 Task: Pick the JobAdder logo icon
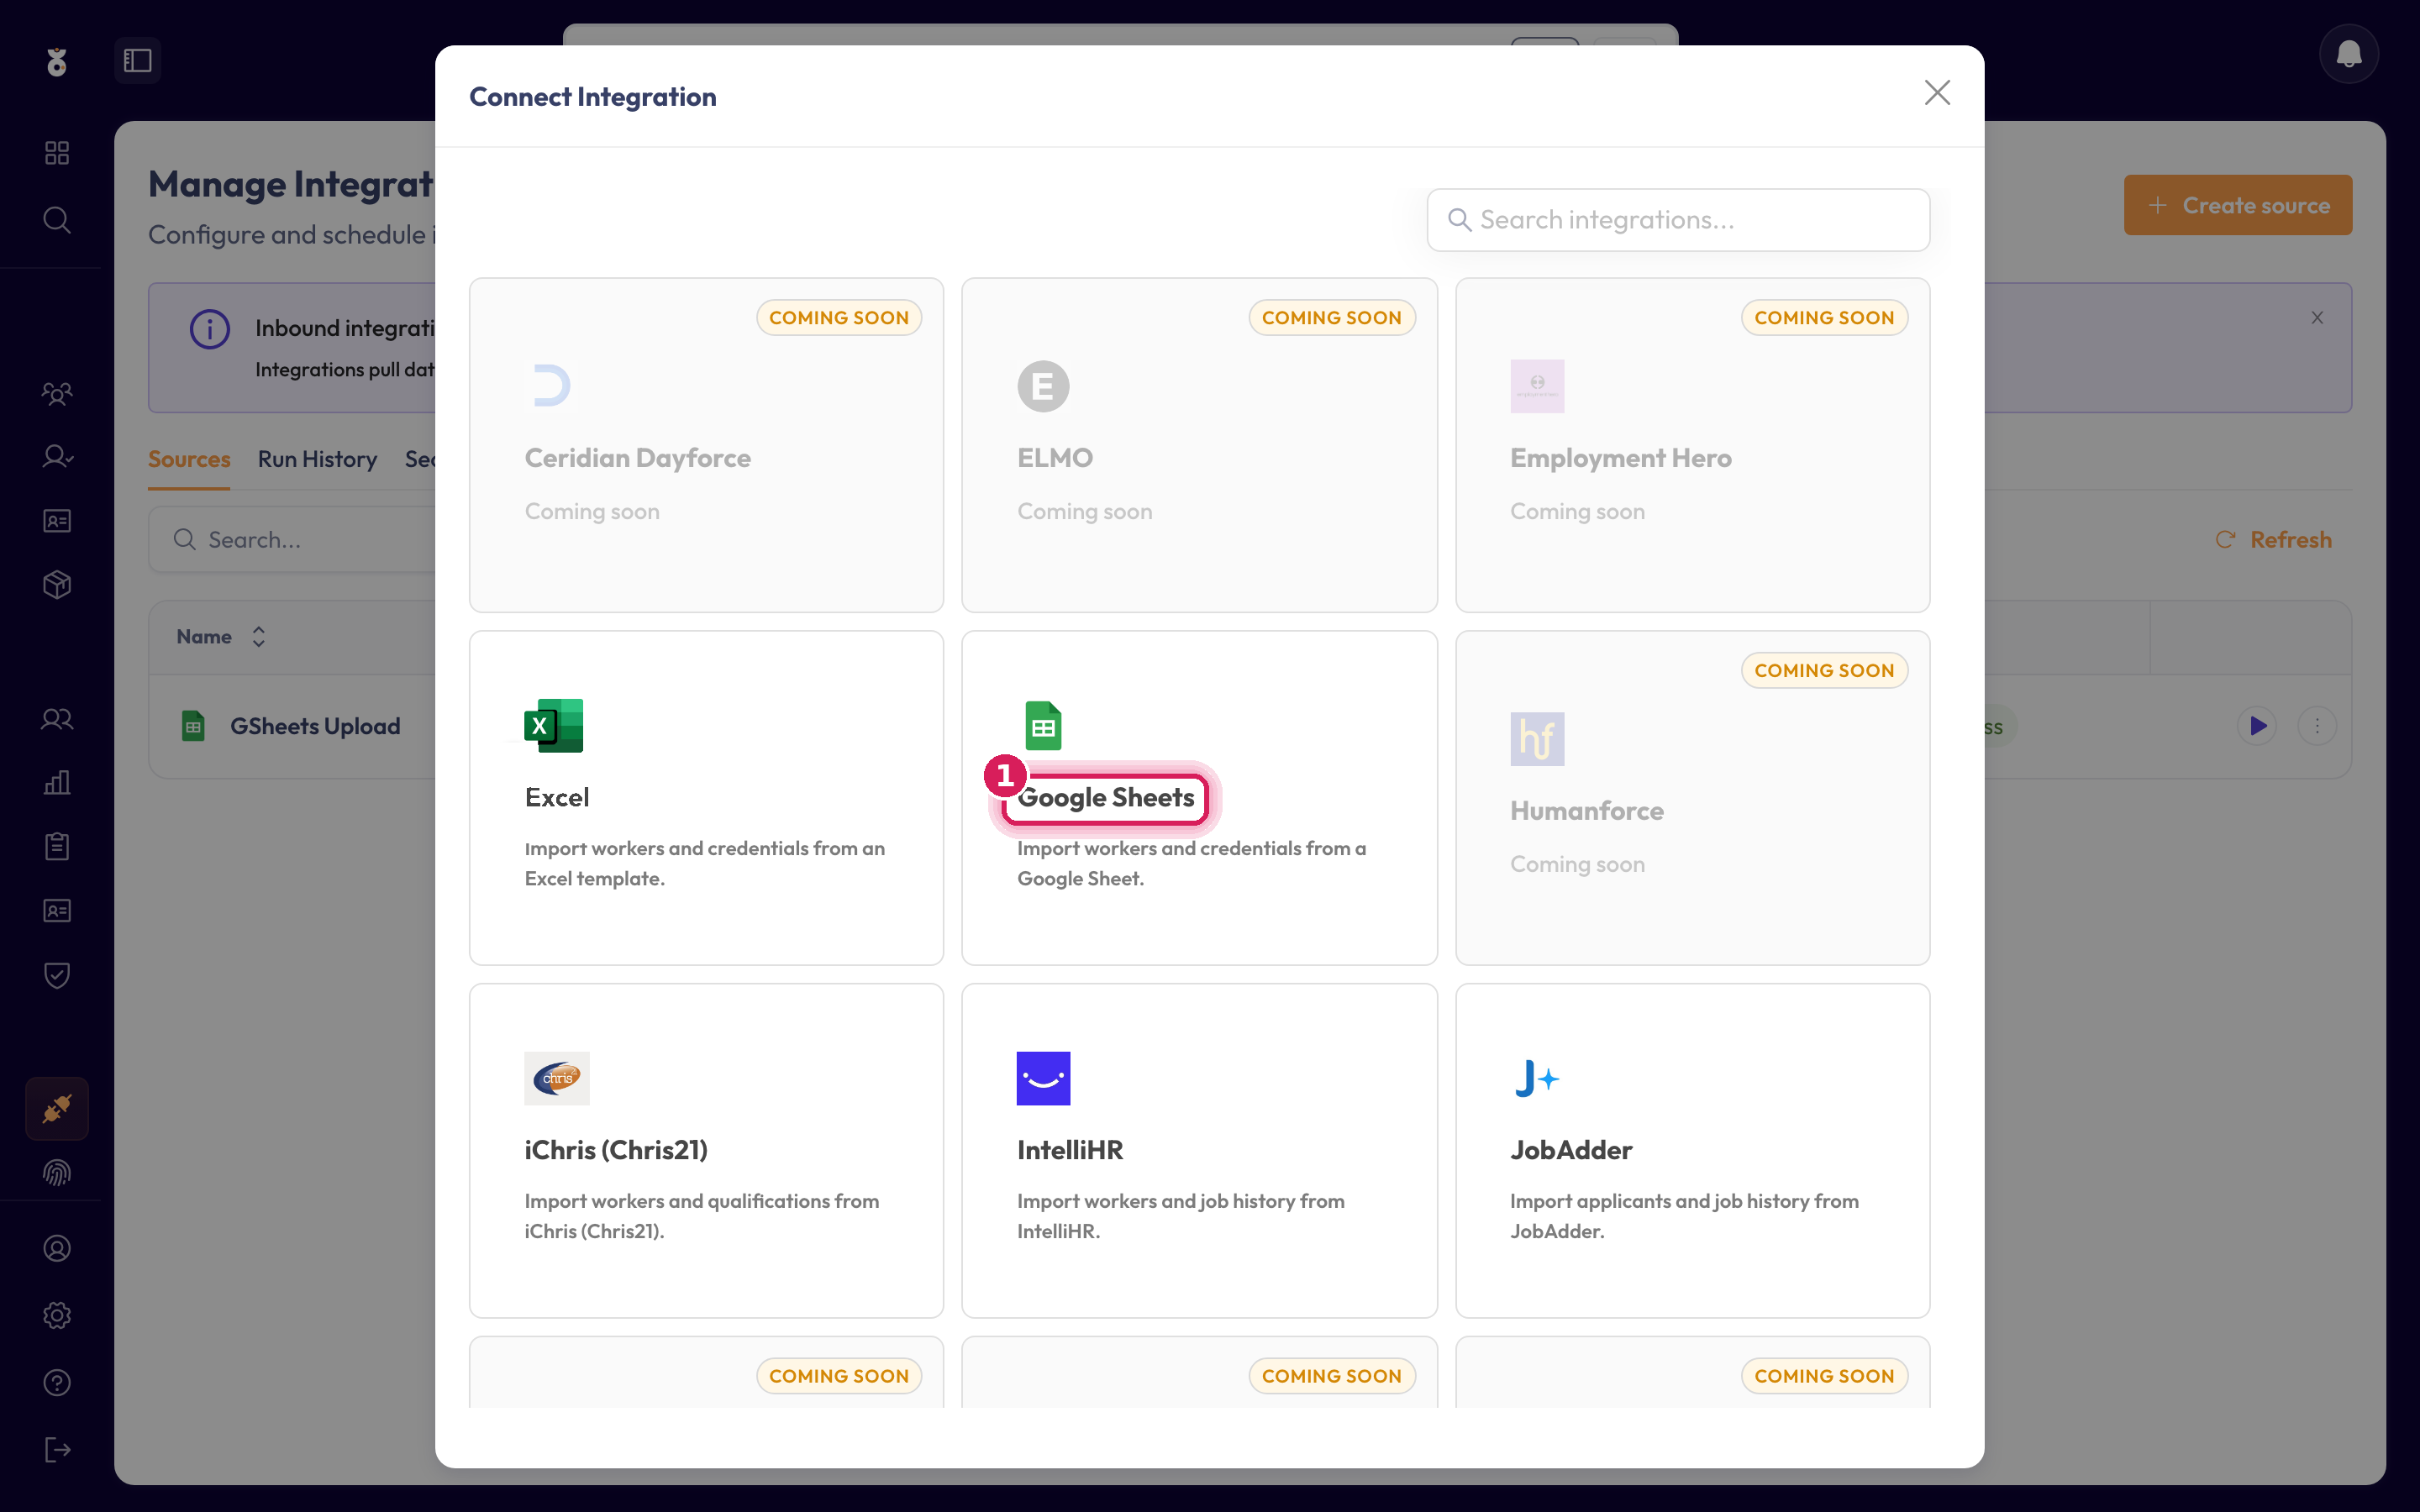coord(1537,1078)
